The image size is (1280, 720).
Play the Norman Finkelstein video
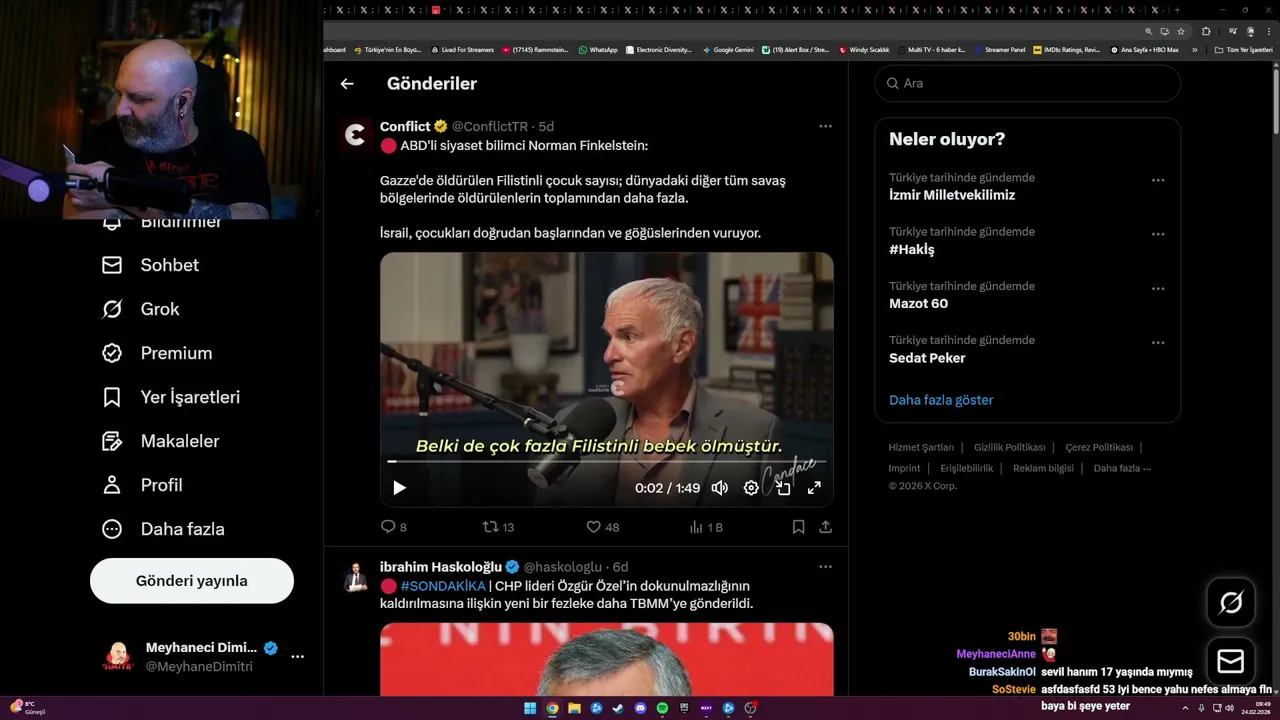tap(399, 488)
